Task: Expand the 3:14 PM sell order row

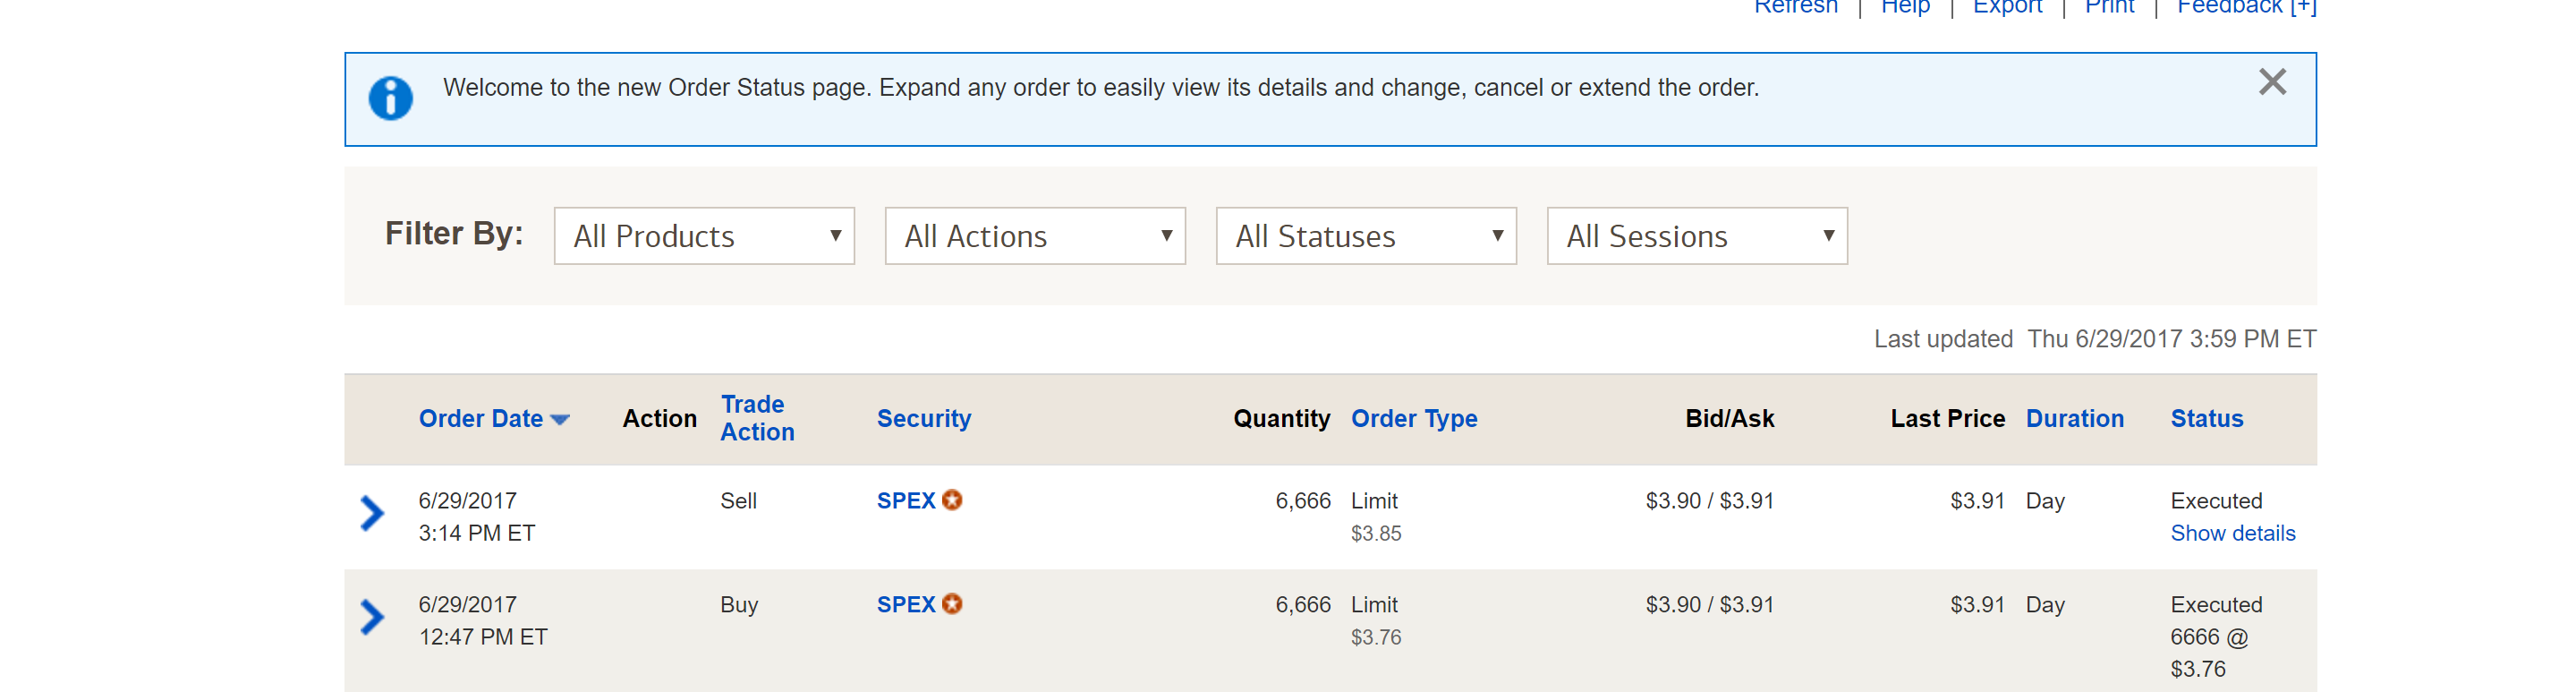Action: [372, 513]
